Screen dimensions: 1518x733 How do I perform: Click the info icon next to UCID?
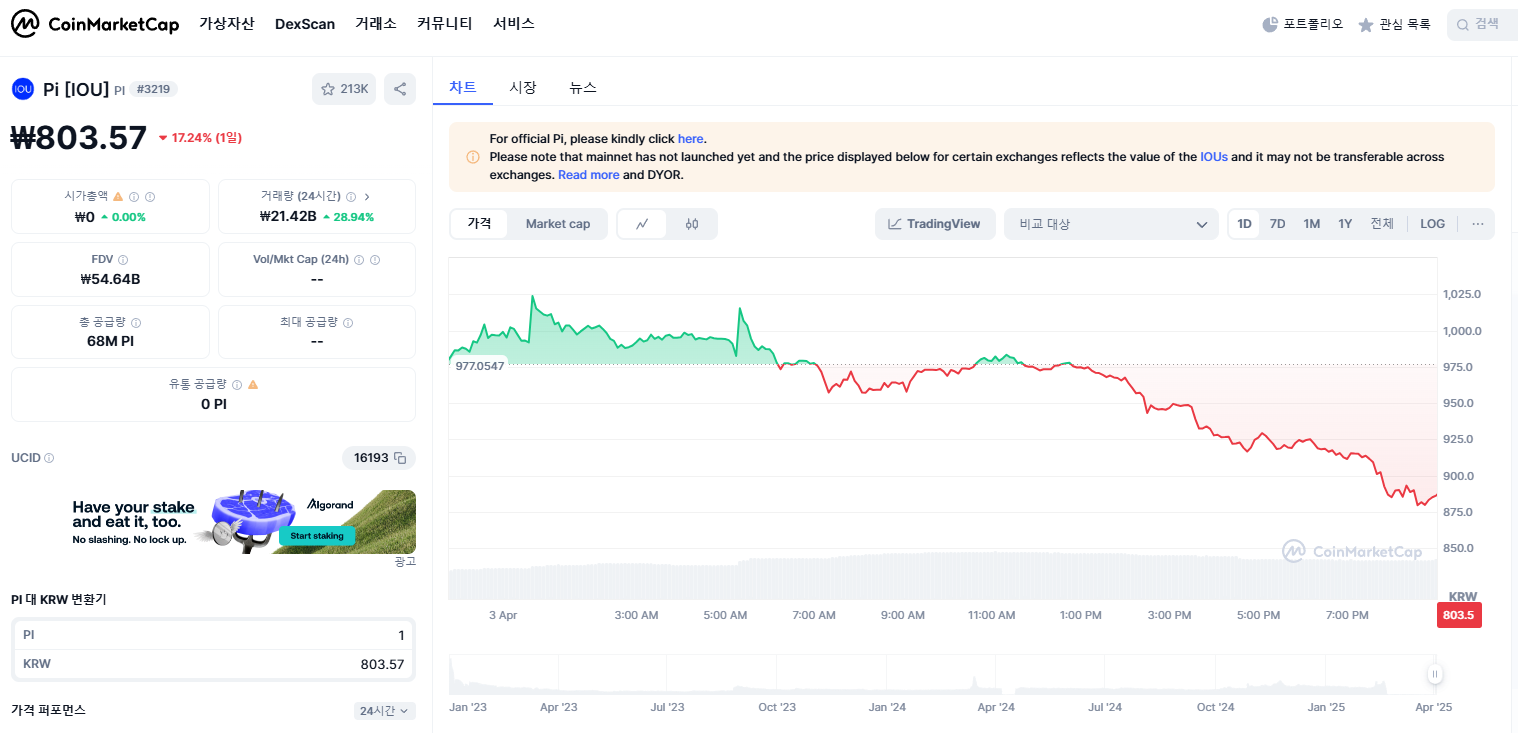click(x=49, y=458)
